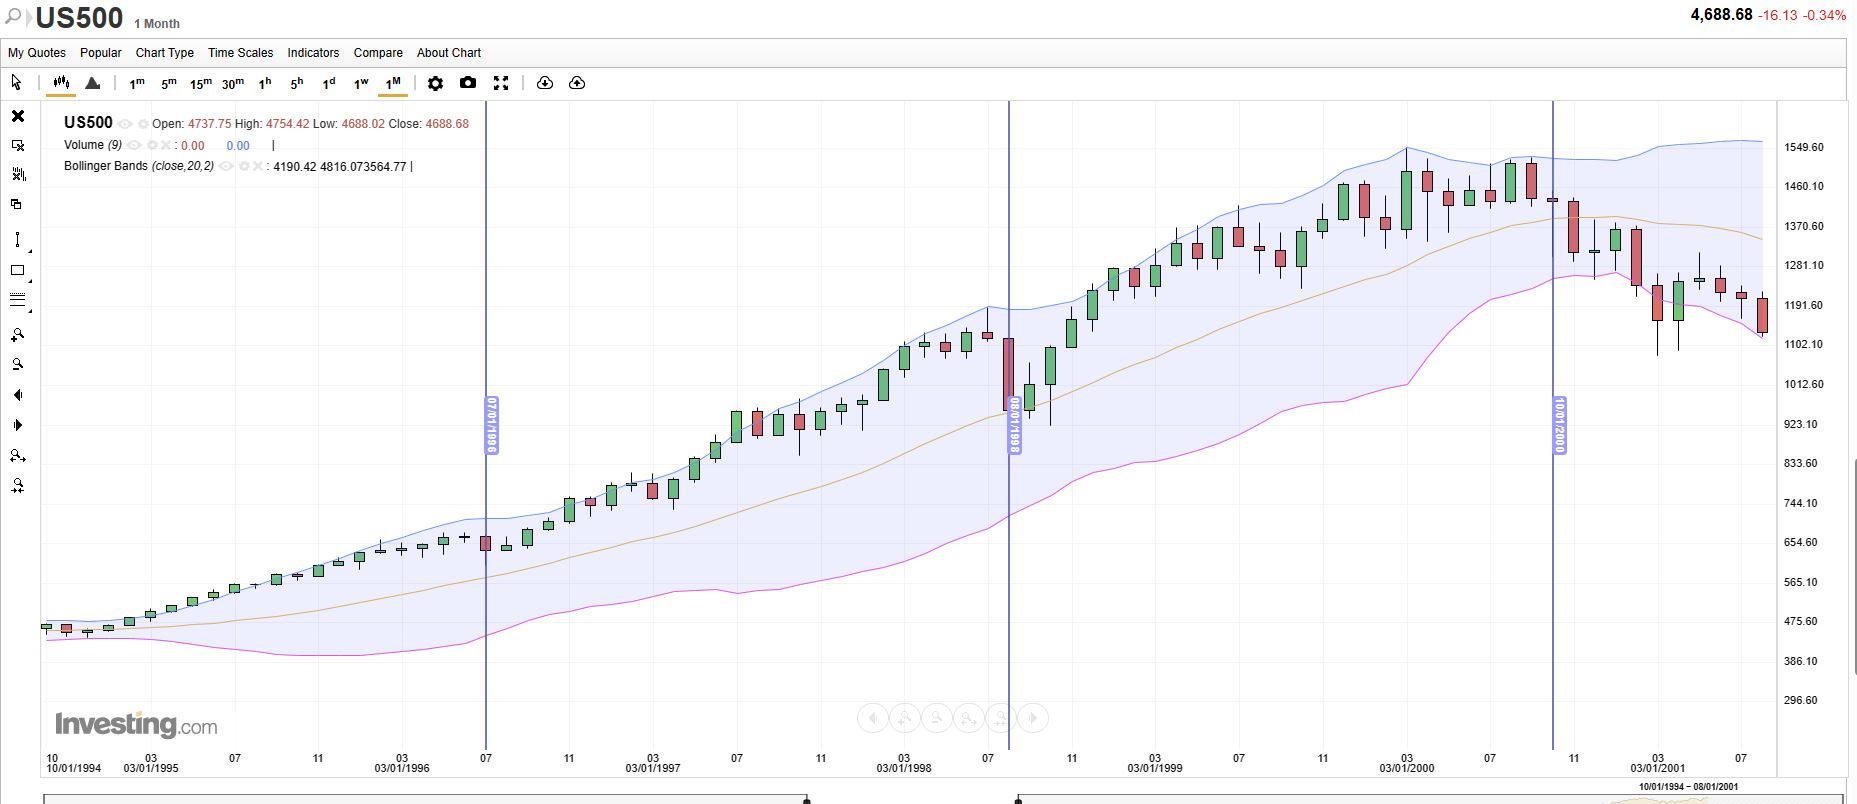
Task: Click the zoom out magnifier in left sidebar
Action: click(x=17, y=365)
